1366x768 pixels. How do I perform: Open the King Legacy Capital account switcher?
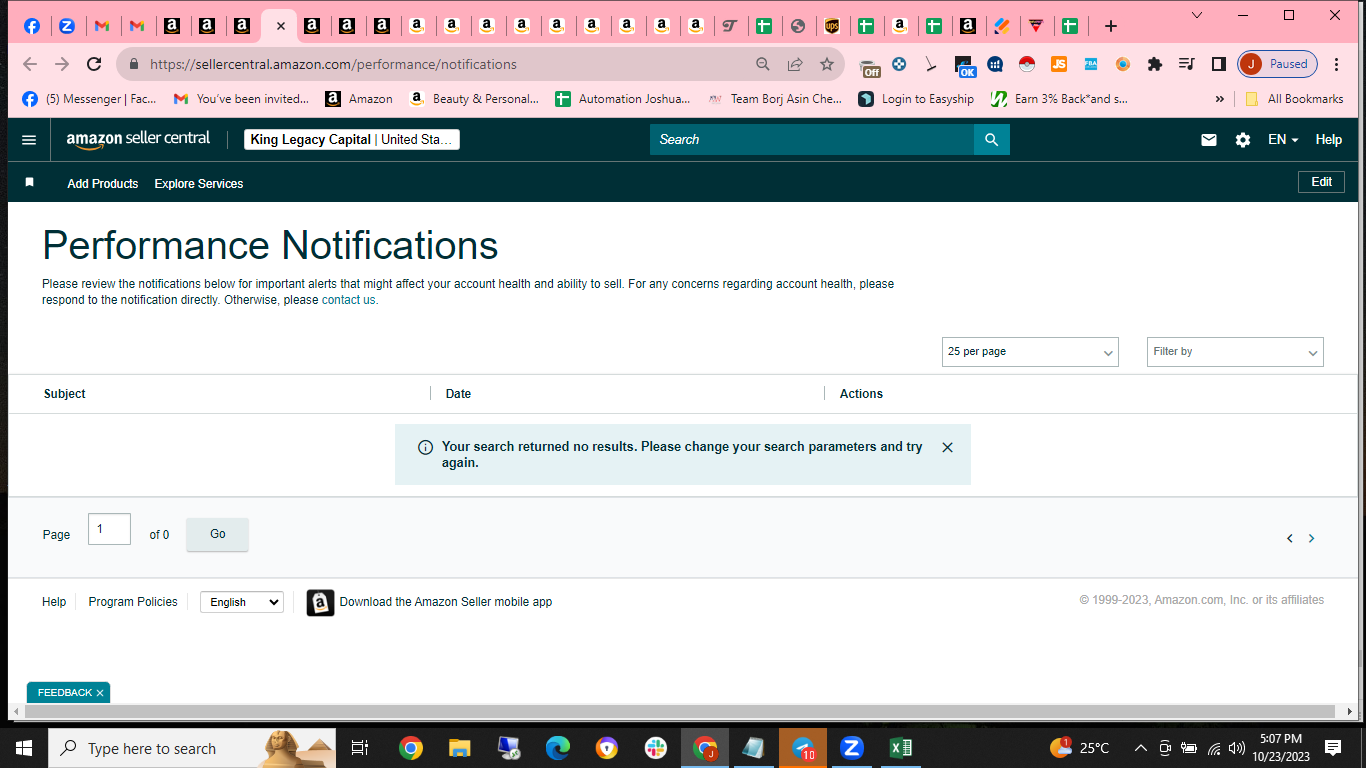(352, 140)
